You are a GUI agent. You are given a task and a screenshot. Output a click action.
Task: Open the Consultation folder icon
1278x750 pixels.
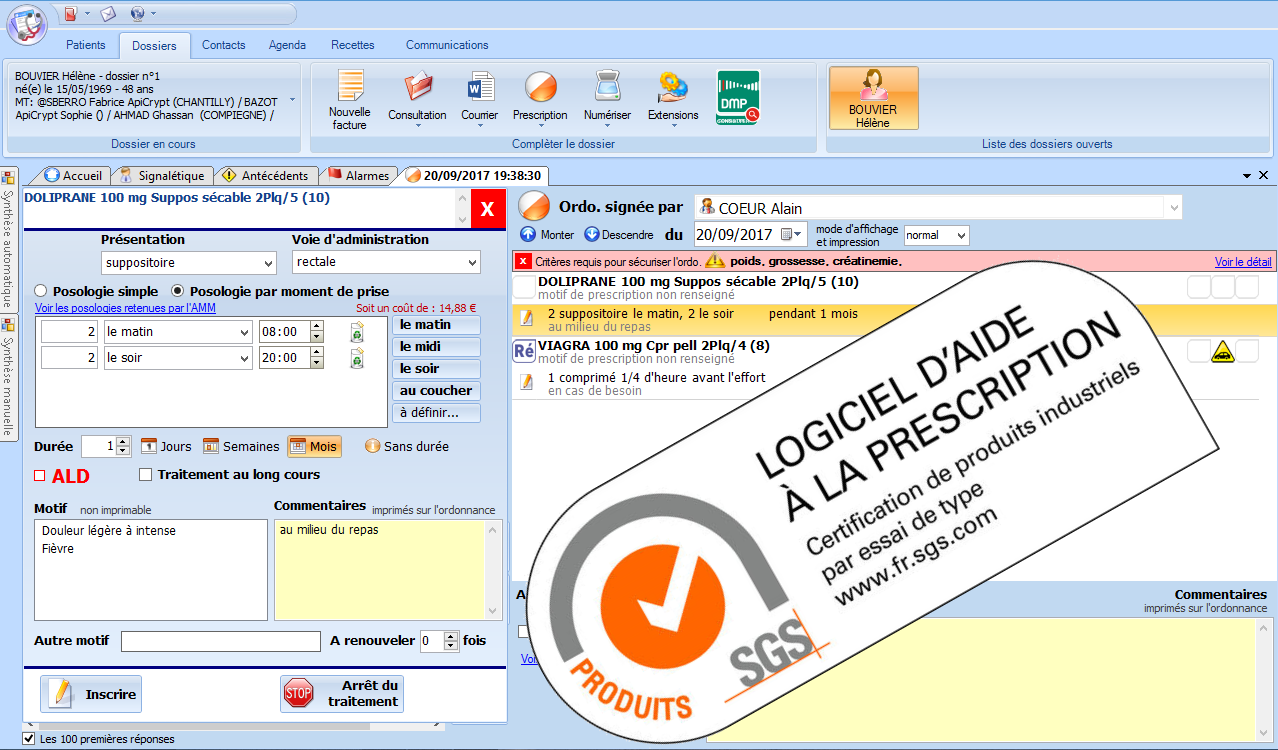pos(417,88)
